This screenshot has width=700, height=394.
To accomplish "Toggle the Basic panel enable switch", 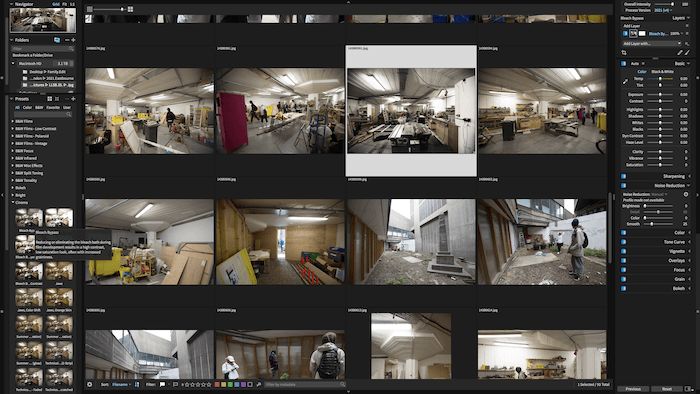I will (624, 64).
